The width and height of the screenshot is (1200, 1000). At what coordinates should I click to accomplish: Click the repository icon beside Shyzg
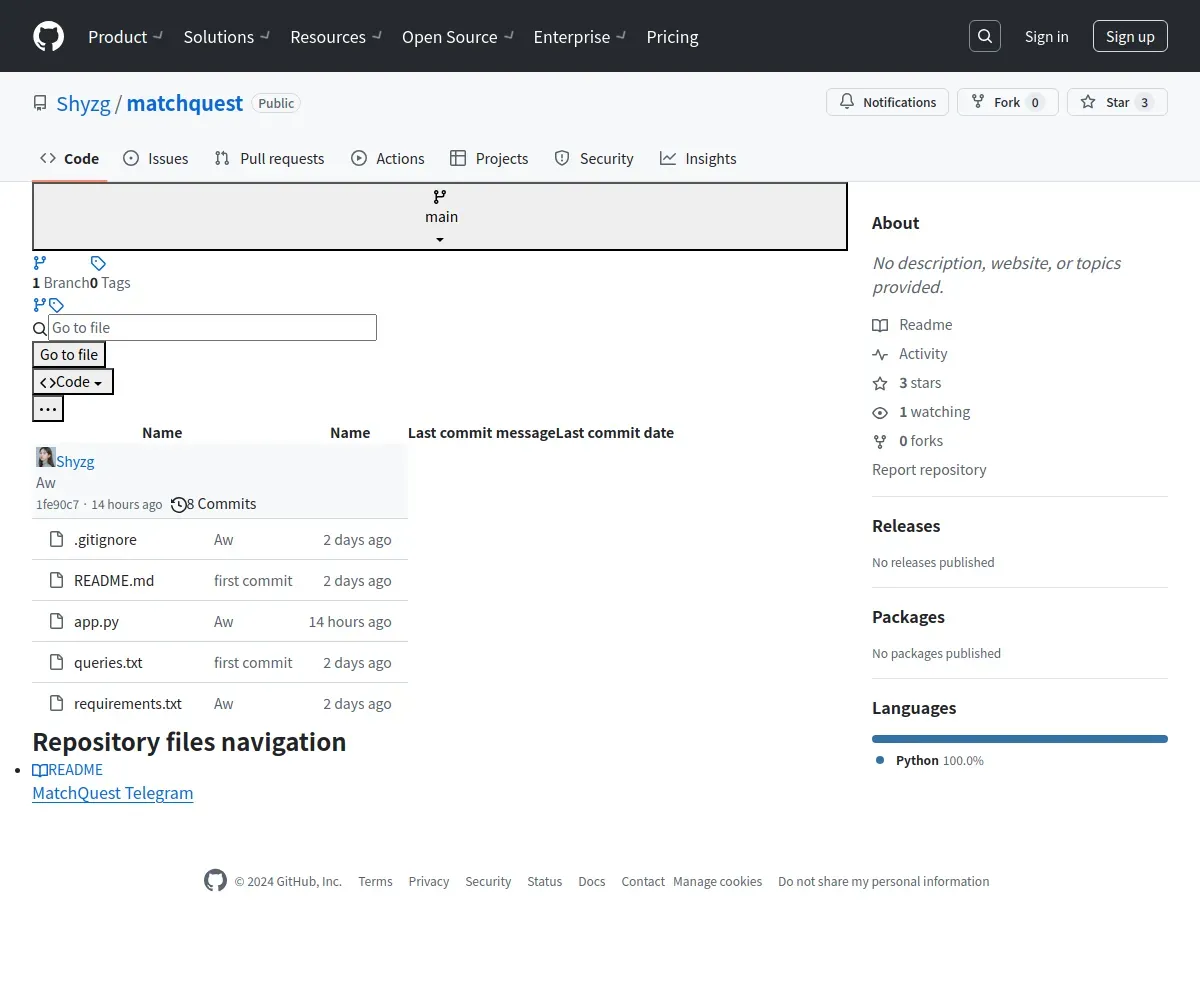point(40,103)
